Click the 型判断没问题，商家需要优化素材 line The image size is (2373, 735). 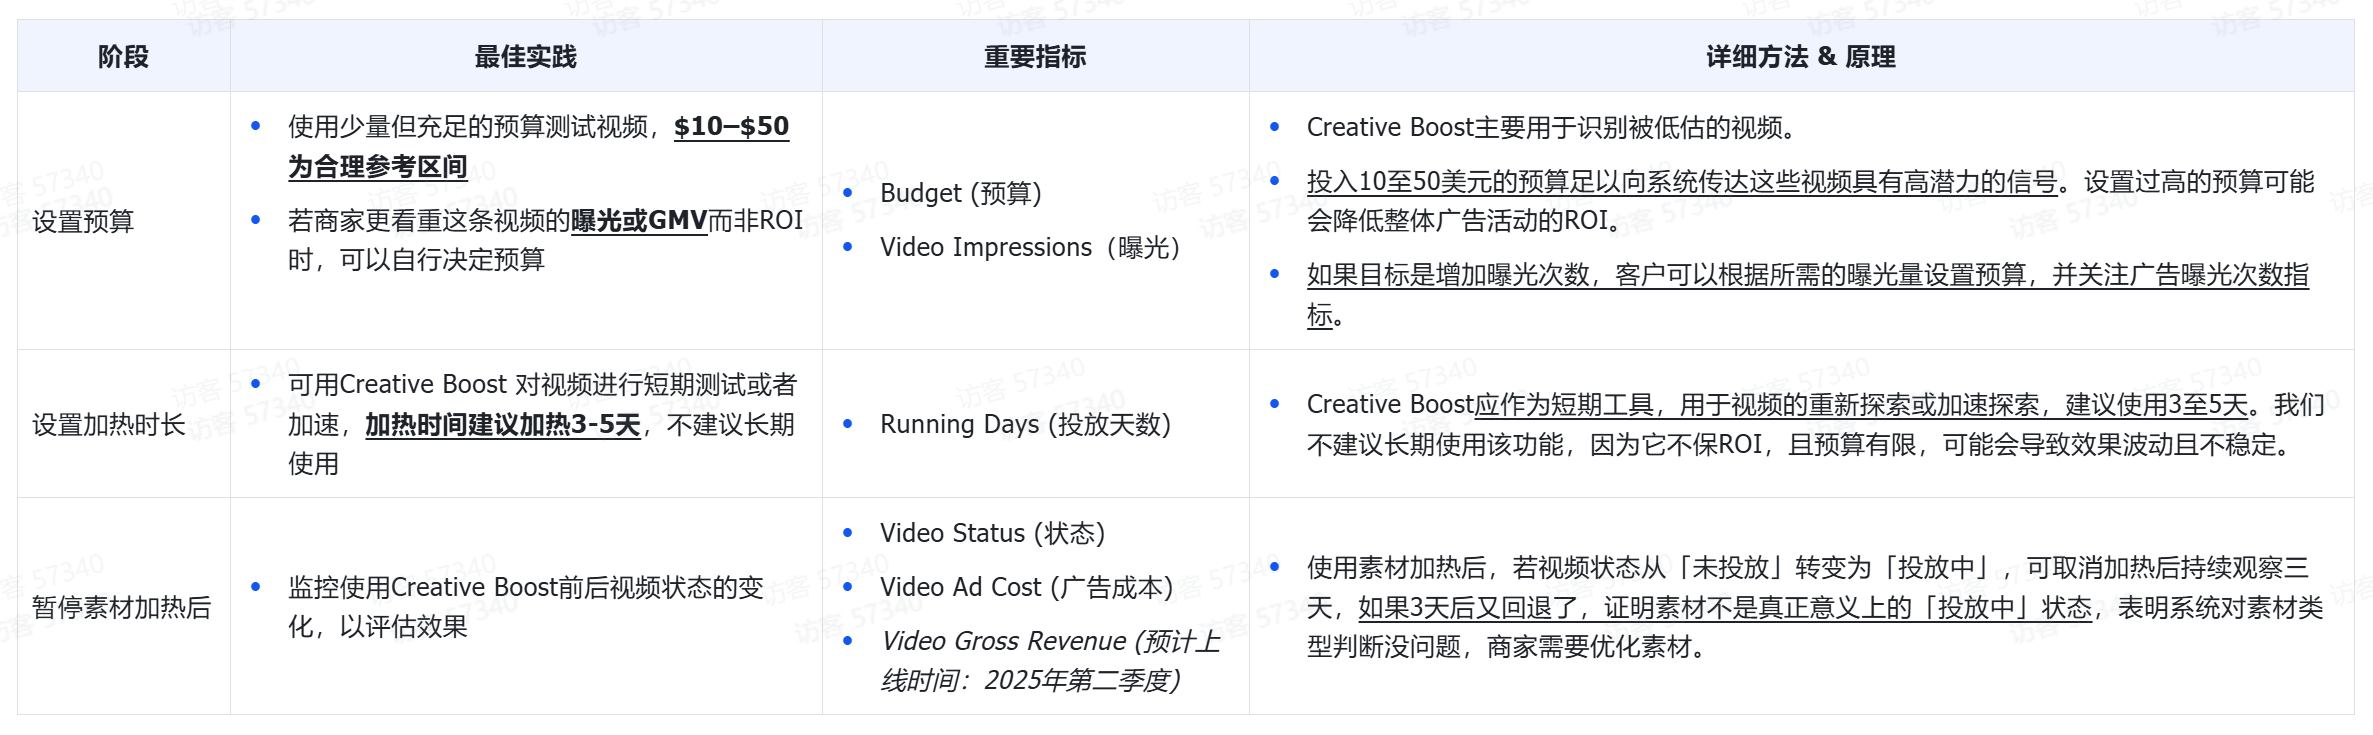1506,647
